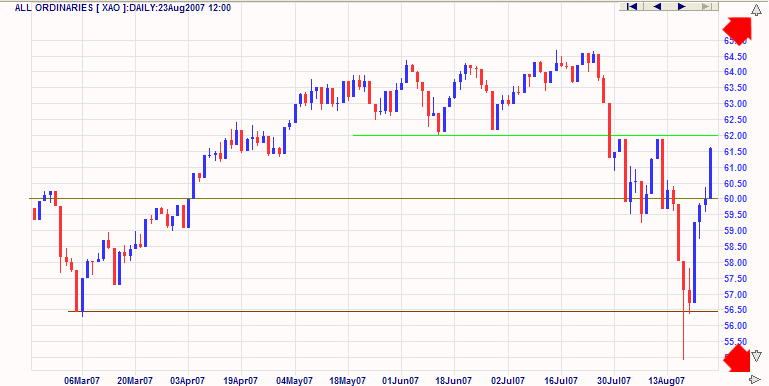Click the 61.00 price label

(735, 168)
